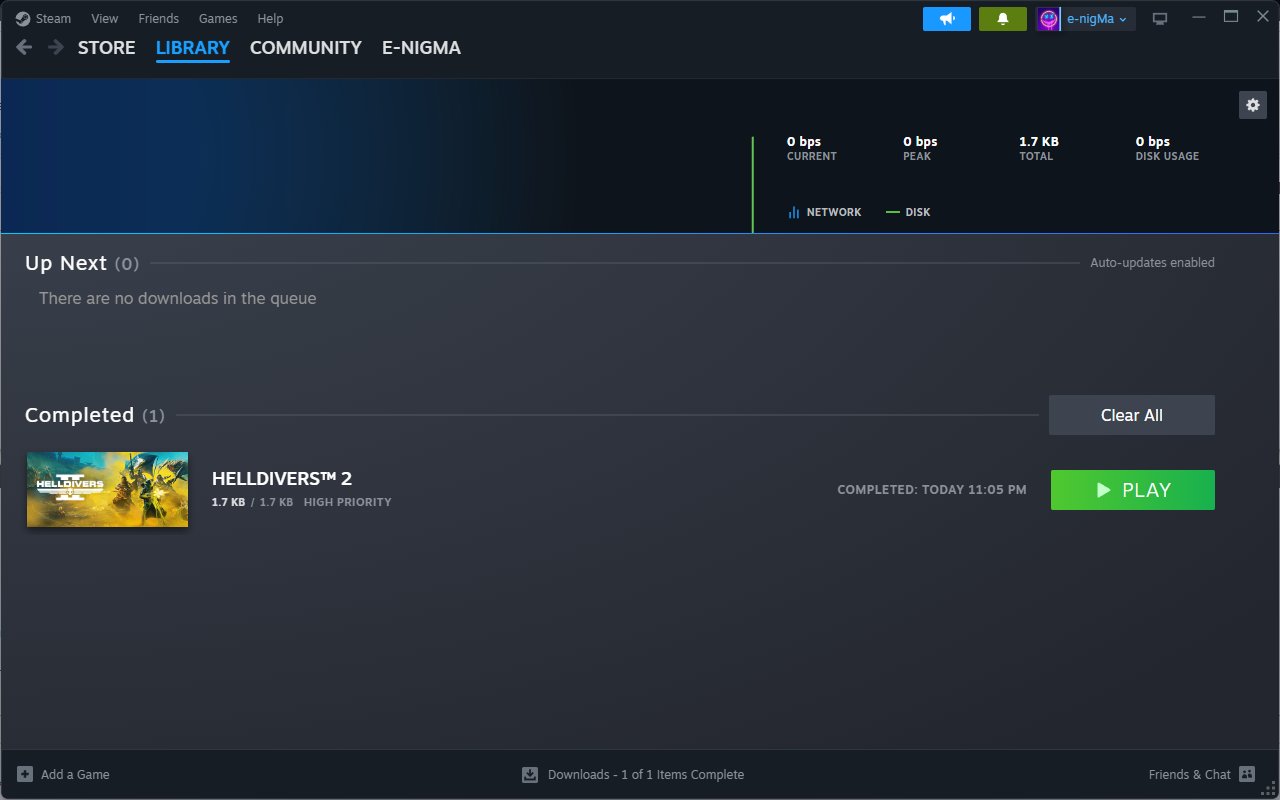Click the 0 bps PEAK stat
This screenshot has width=1280, height=800.
pyautogui.click(x=920, y=148)
